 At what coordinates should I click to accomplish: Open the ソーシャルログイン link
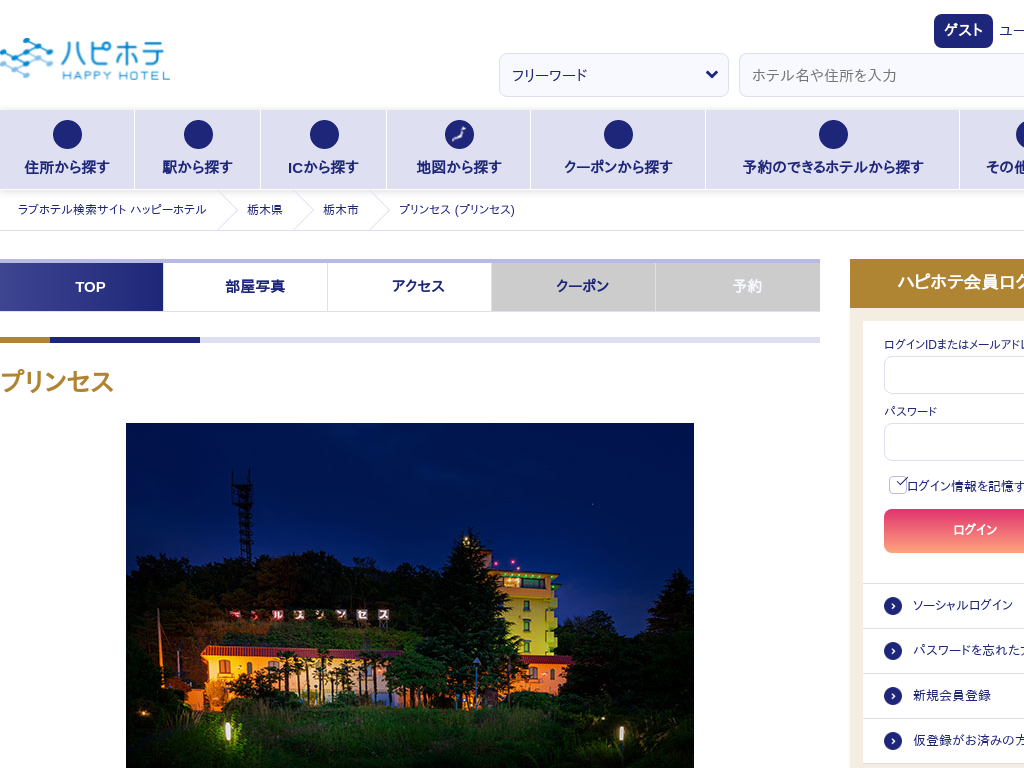pos(963,606)
